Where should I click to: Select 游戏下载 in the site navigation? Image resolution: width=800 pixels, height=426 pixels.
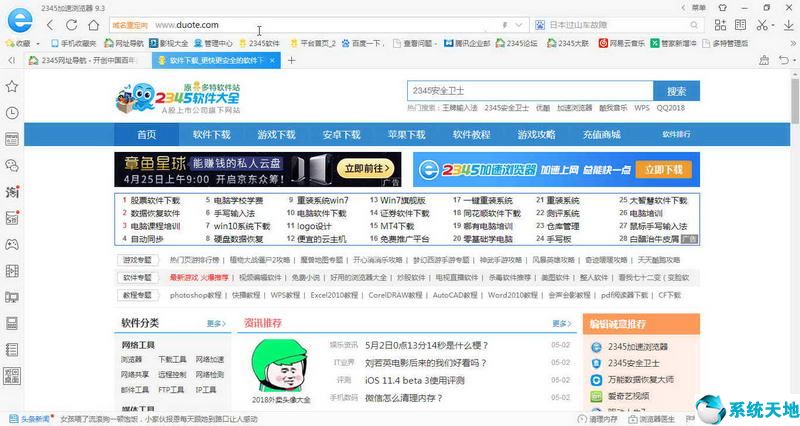click(x=277, y=135)
